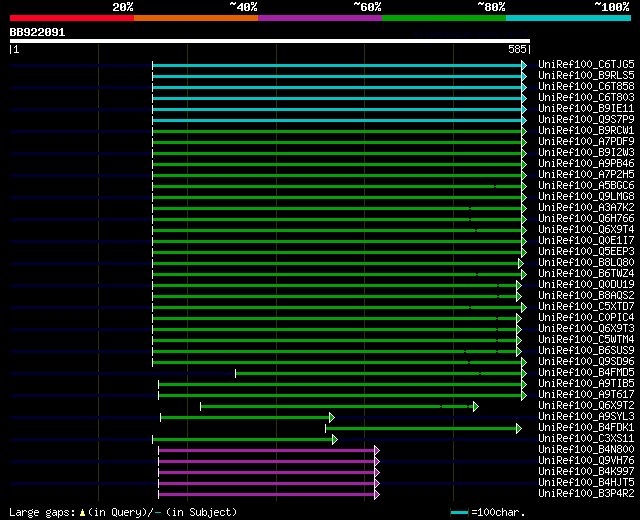This screenshot has height=520, width=640.
Task: Choose the UniRef100_C6T803 label
Action: point(586,98)
